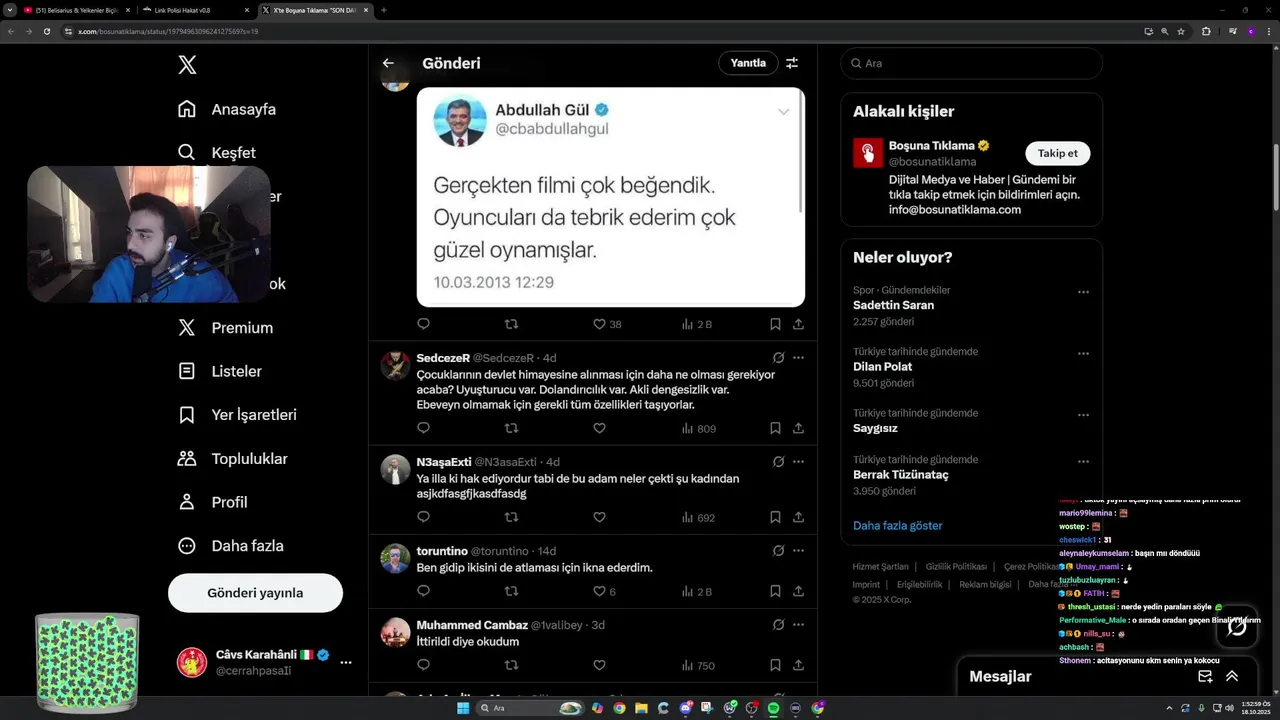Open Yer İşaretleri bookmarks
1280x720 pixels.
(237, 415)
